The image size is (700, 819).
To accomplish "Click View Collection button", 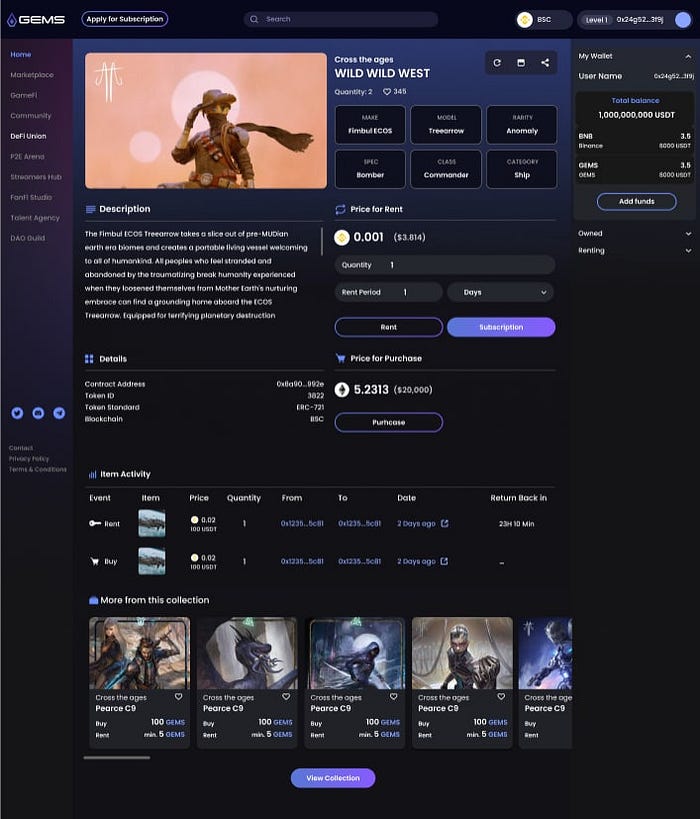I will (333, 778).
